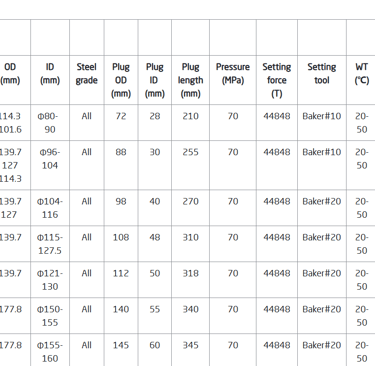
Task: Select the Pressure (MPa) column header
Action: (x=233, y=74)
